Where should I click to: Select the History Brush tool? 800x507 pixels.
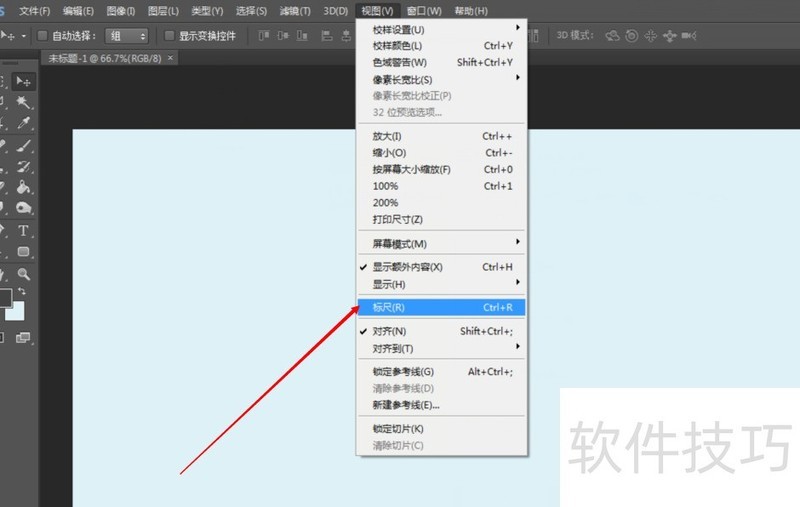pyautogui.click(x=23, y=166)
